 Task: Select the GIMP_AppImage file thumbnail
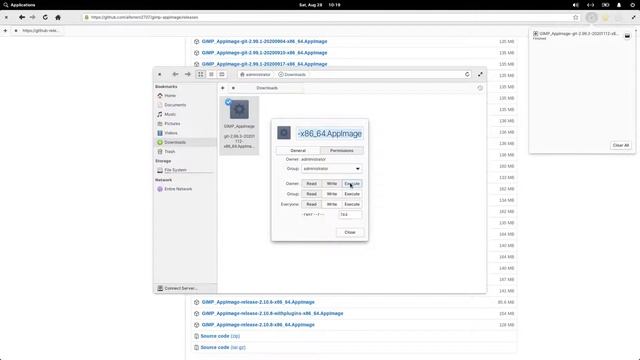tap(239, 110)
